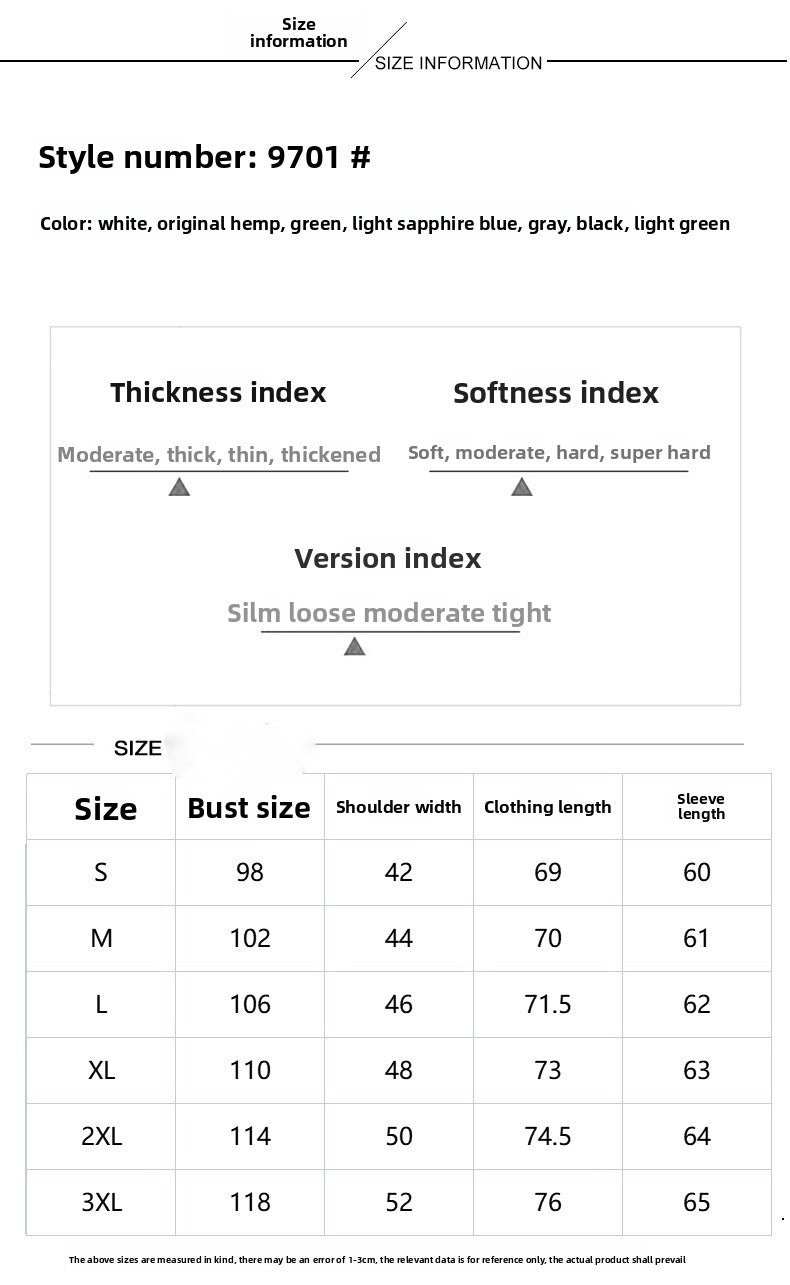Click the Style number 9701 heading
The height and width of the screenshot is (1285, 790).
(204, 157)
